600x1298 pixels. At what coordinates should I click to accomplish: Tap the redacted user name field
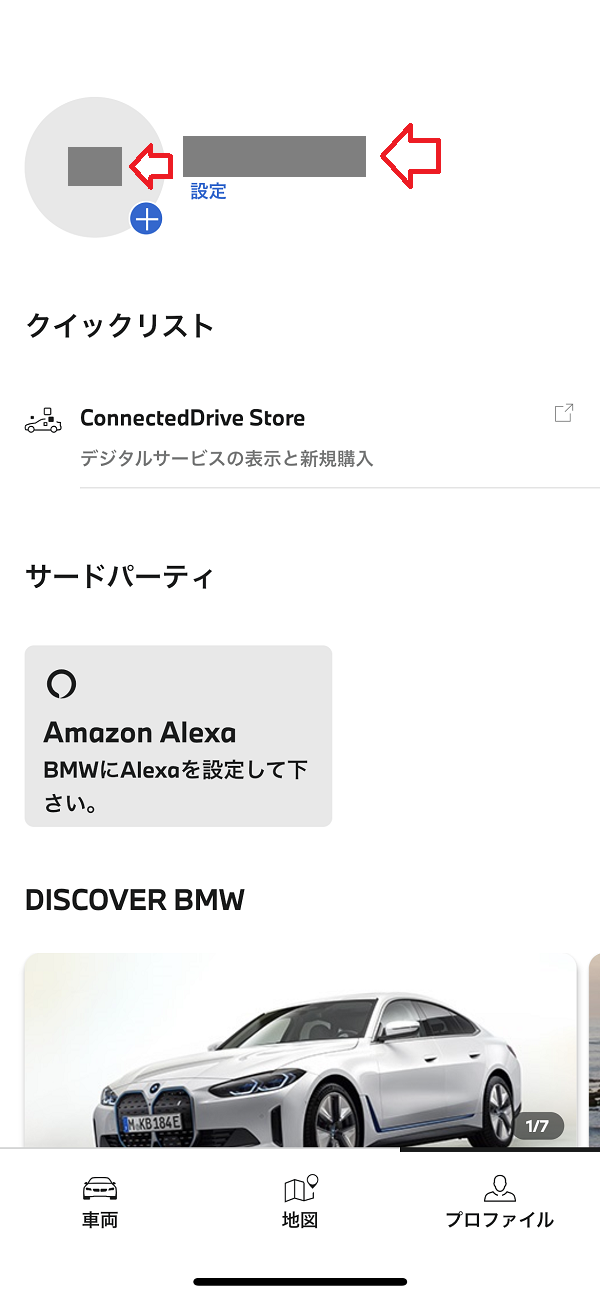pyautogui.click(x=274, y=157)
